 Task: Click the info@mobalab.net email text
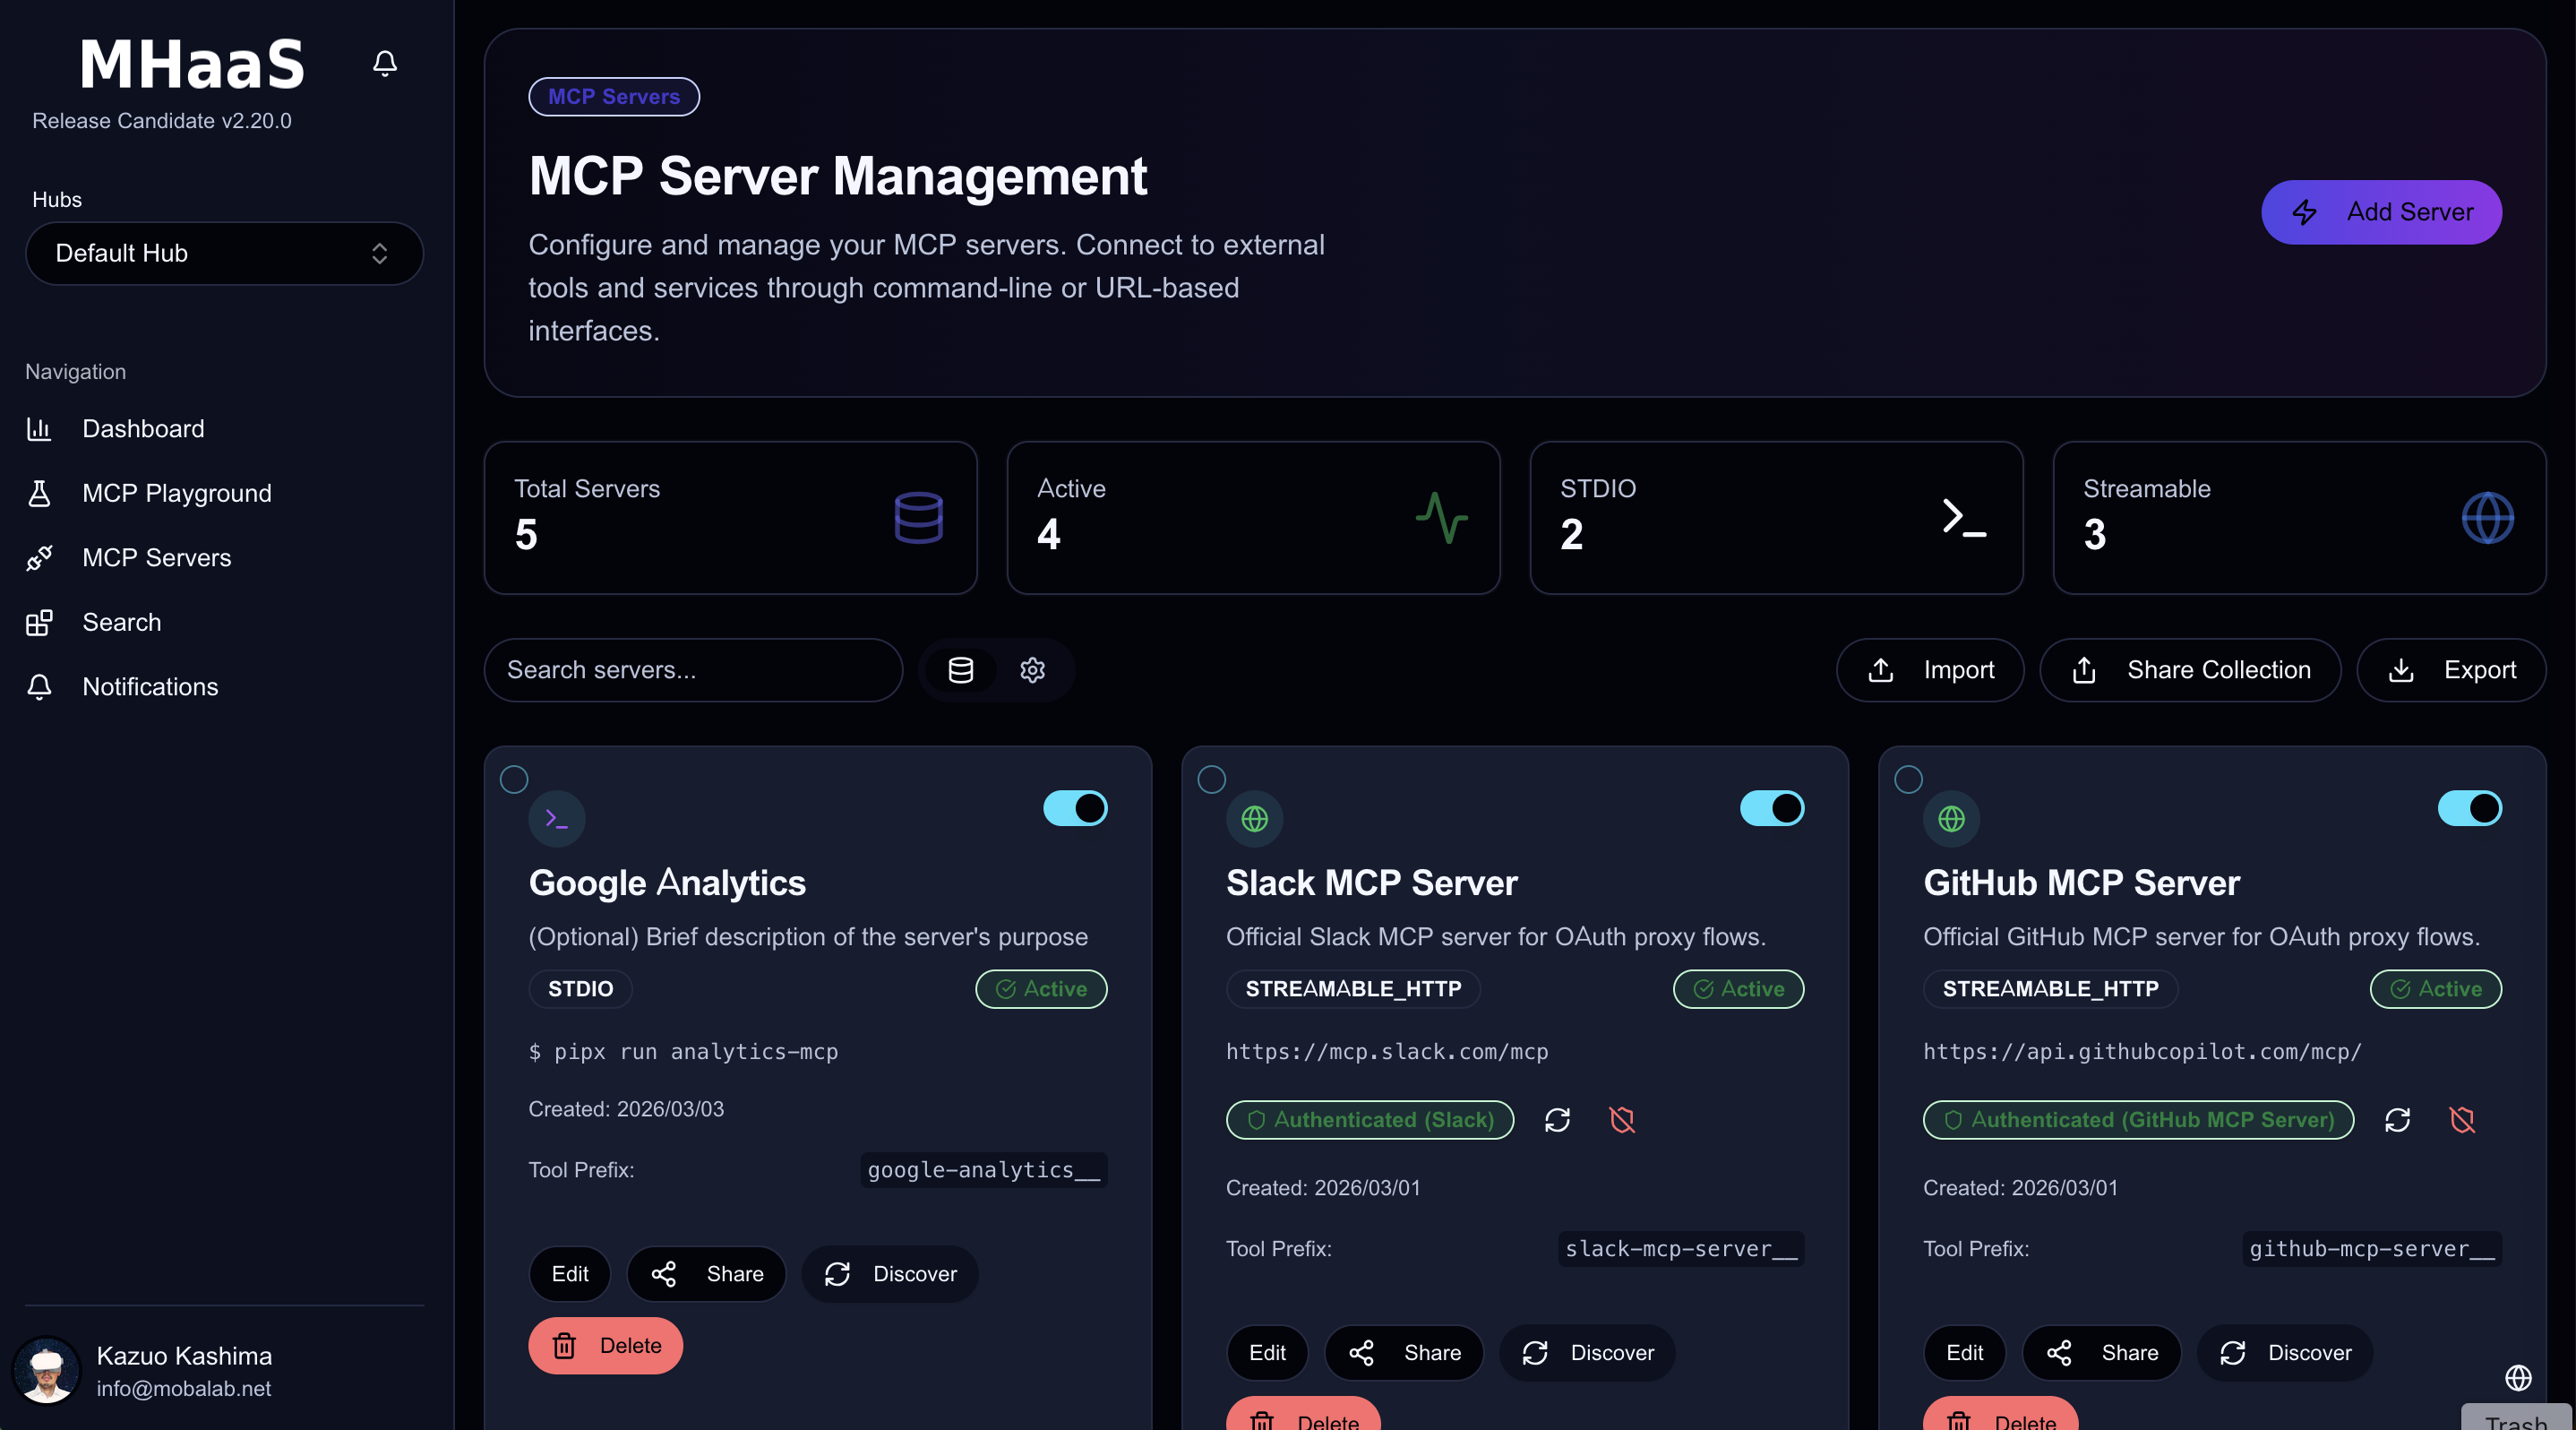click(x=184, y=1389)
